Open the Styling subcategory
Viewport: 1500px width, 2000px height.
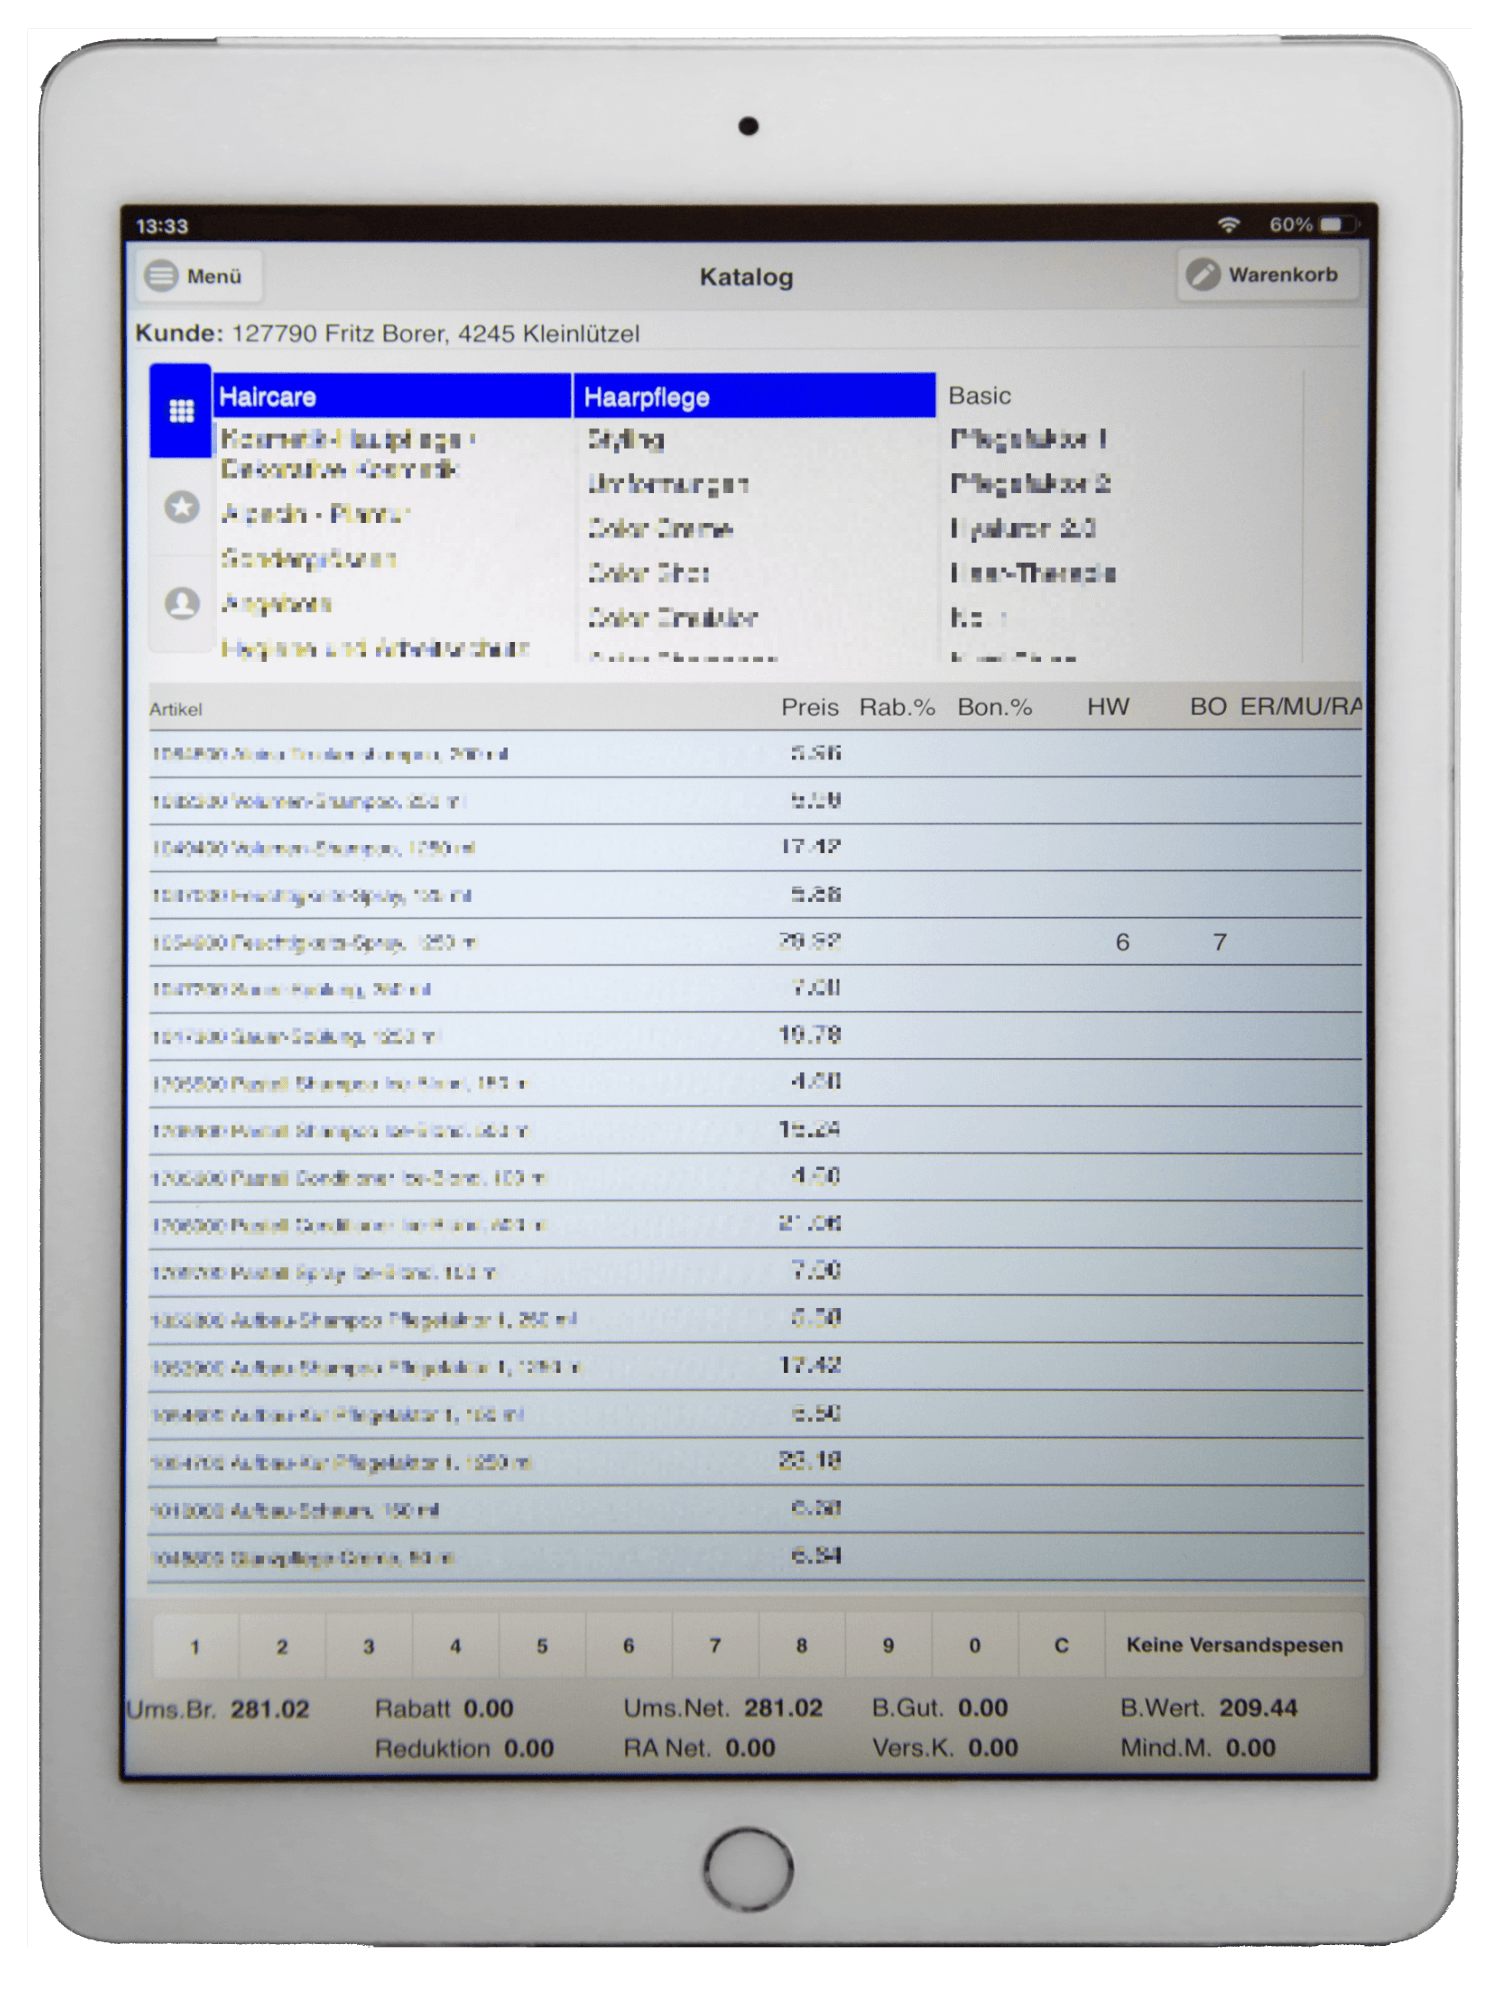627,439
